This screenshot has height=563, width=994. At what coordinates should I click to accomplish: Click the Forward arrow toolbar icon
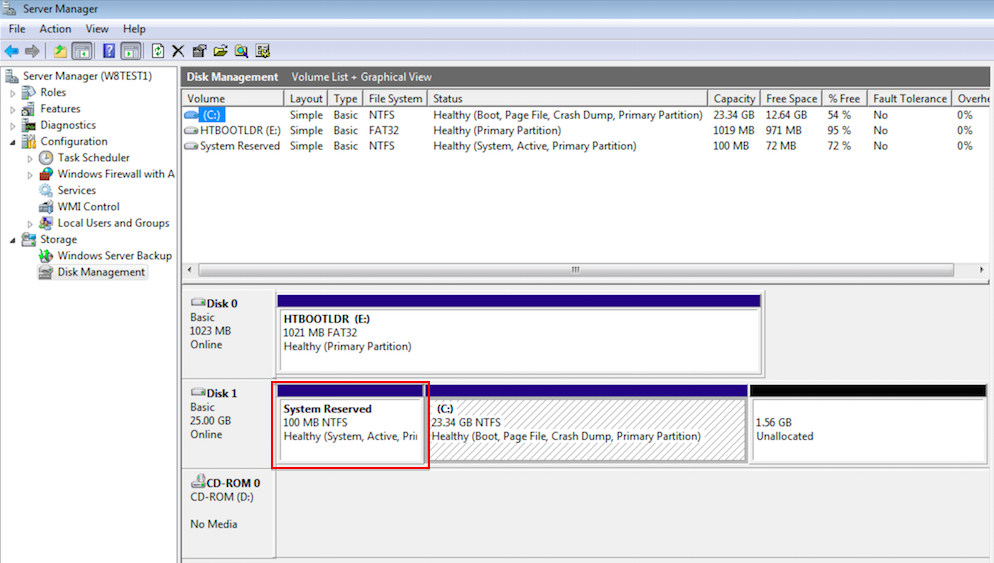(x=32, y=51)
